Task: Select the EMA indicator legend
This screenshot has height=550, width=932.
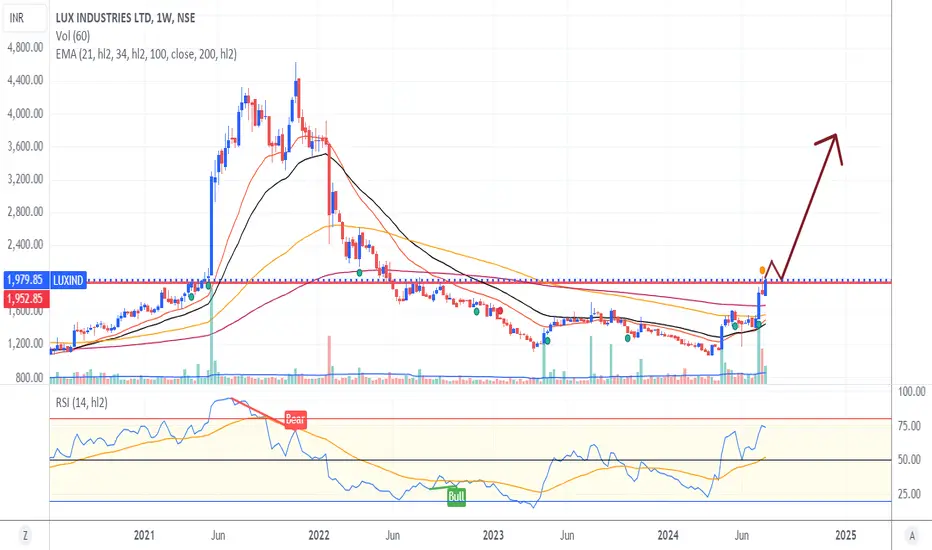Action: point(146,54)
